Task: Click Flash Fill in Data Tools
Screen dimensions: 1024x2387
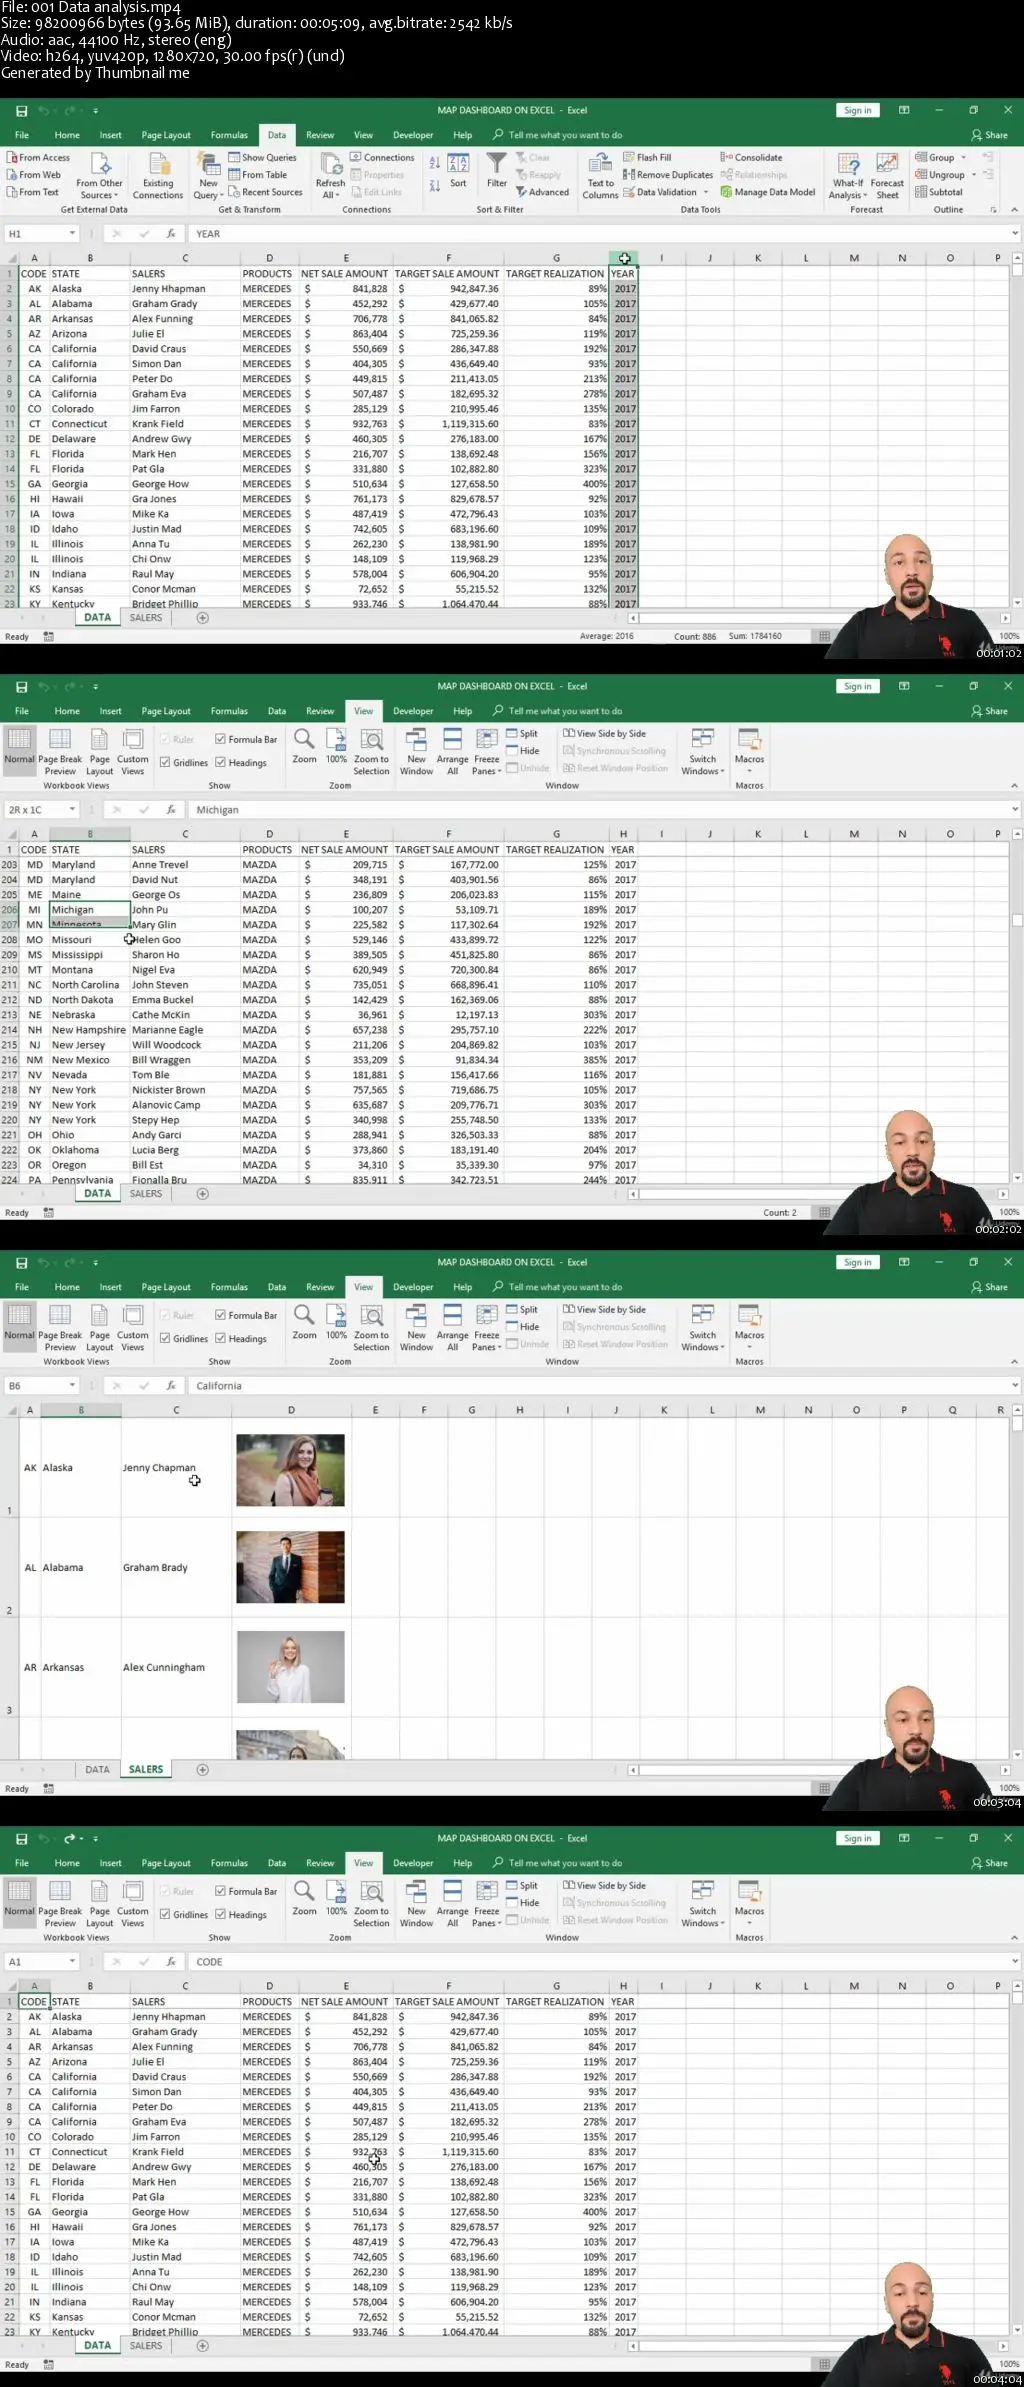Action: click(647, 157)
